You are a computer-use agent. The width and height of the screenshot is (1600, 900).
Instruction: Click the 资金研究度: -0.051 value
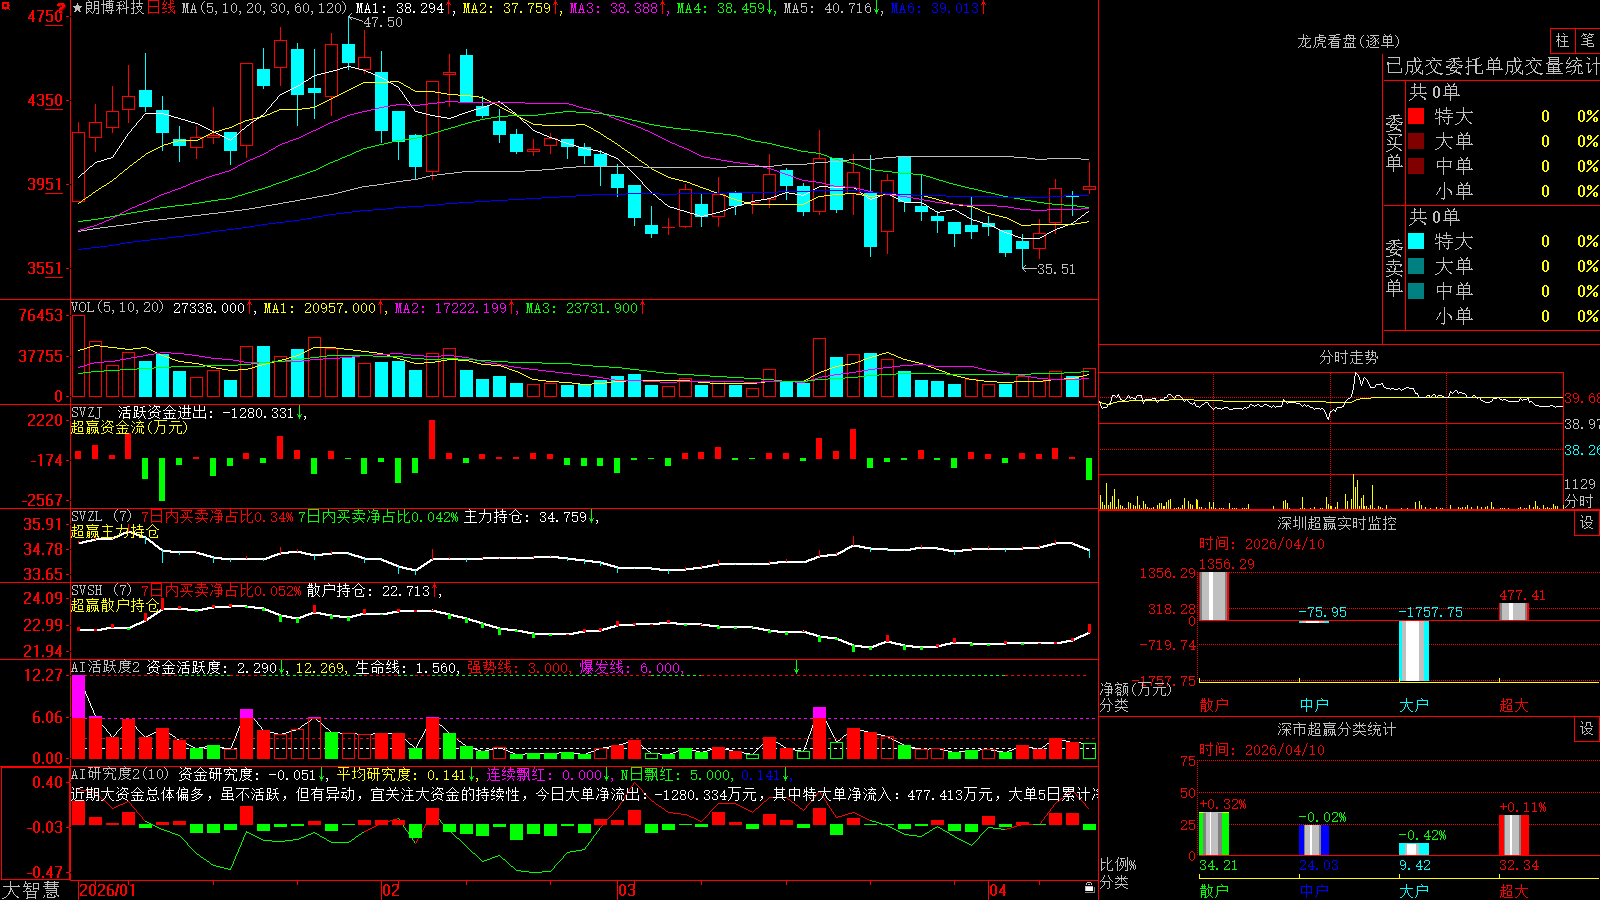coord(248,775)
